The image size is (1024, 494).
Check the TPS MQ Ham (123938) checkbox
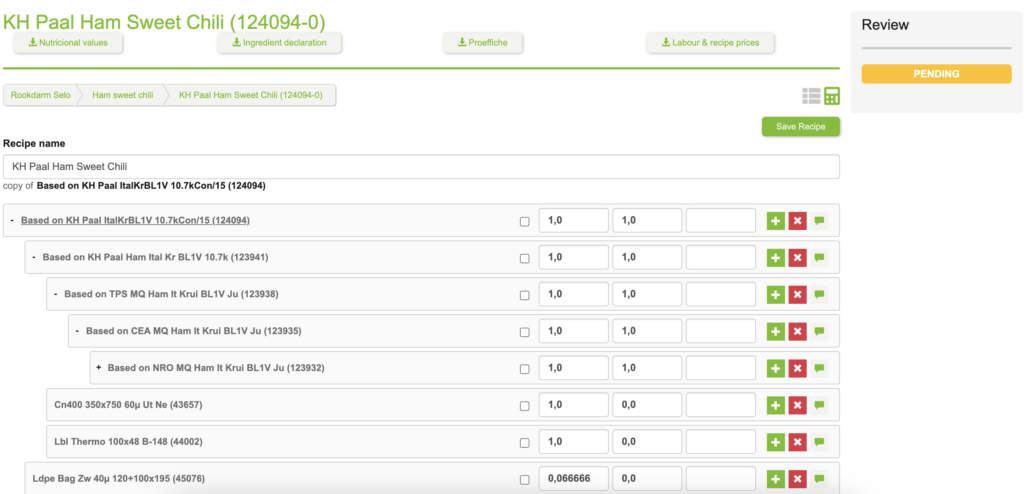[524, 295]
